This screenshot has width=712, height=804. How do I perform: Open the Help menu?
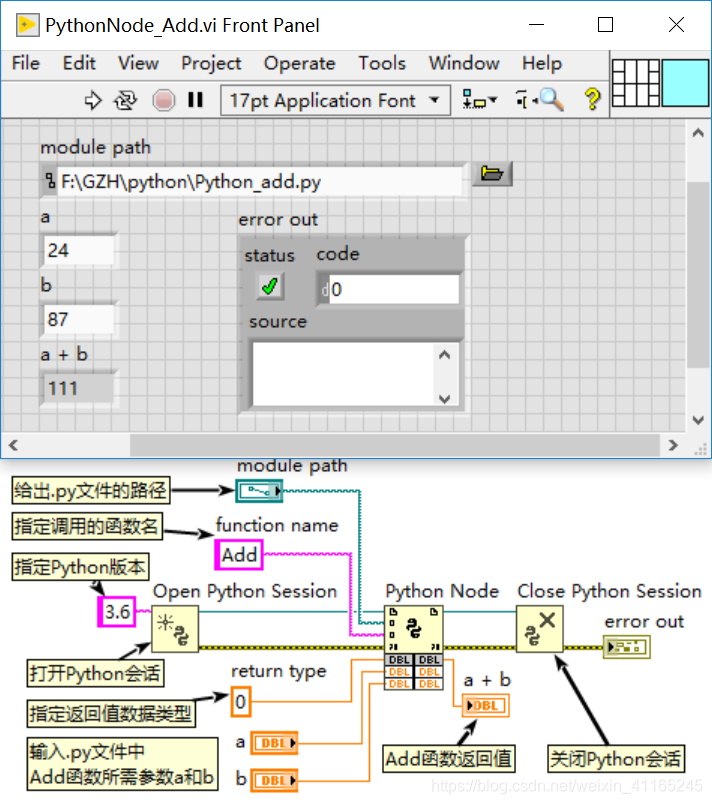[x=542, y=63]
